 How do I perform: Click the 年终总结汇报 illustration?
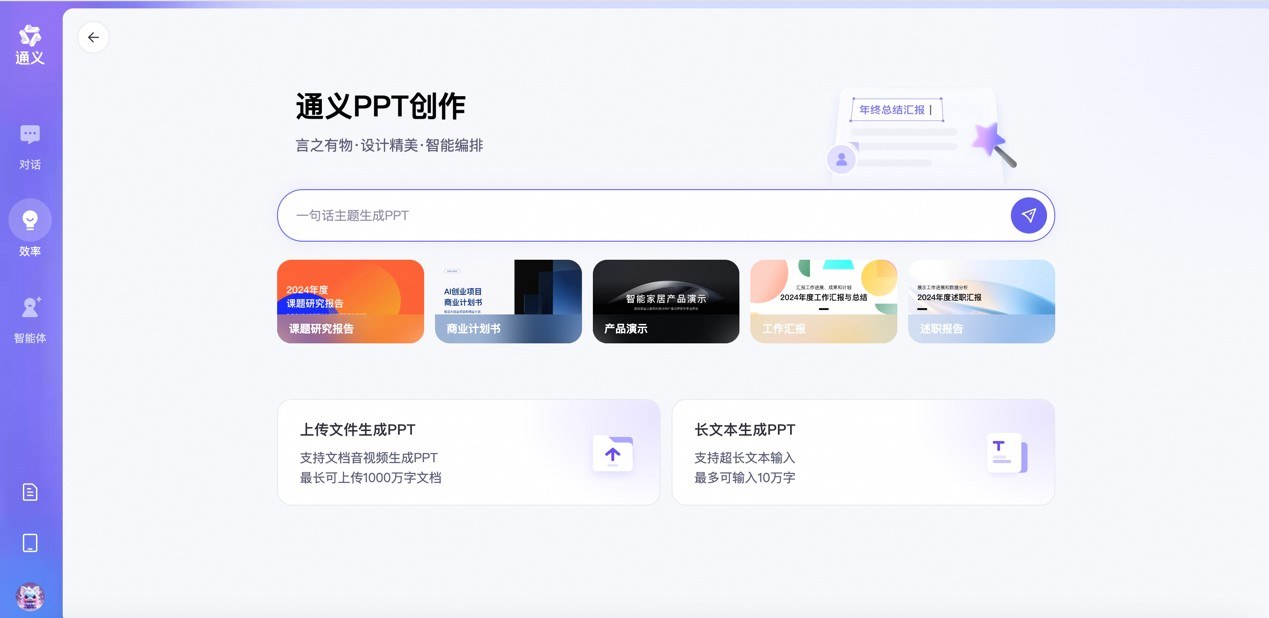pyautogui.click(x=920, y=135)
